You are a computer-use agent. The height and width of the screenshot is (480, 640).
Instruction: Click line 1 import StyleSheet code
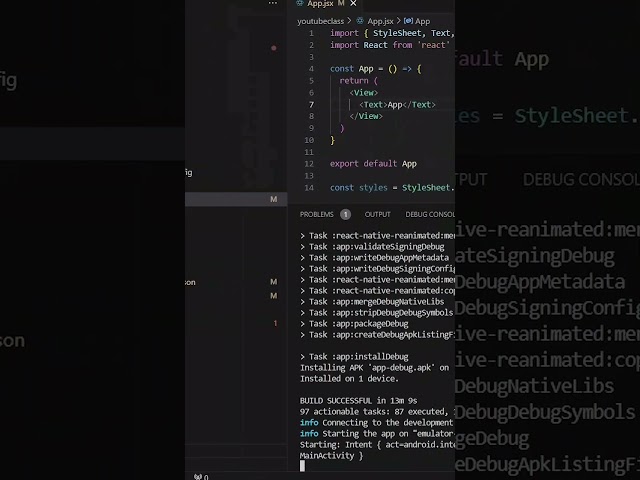(x=392, y=33)
